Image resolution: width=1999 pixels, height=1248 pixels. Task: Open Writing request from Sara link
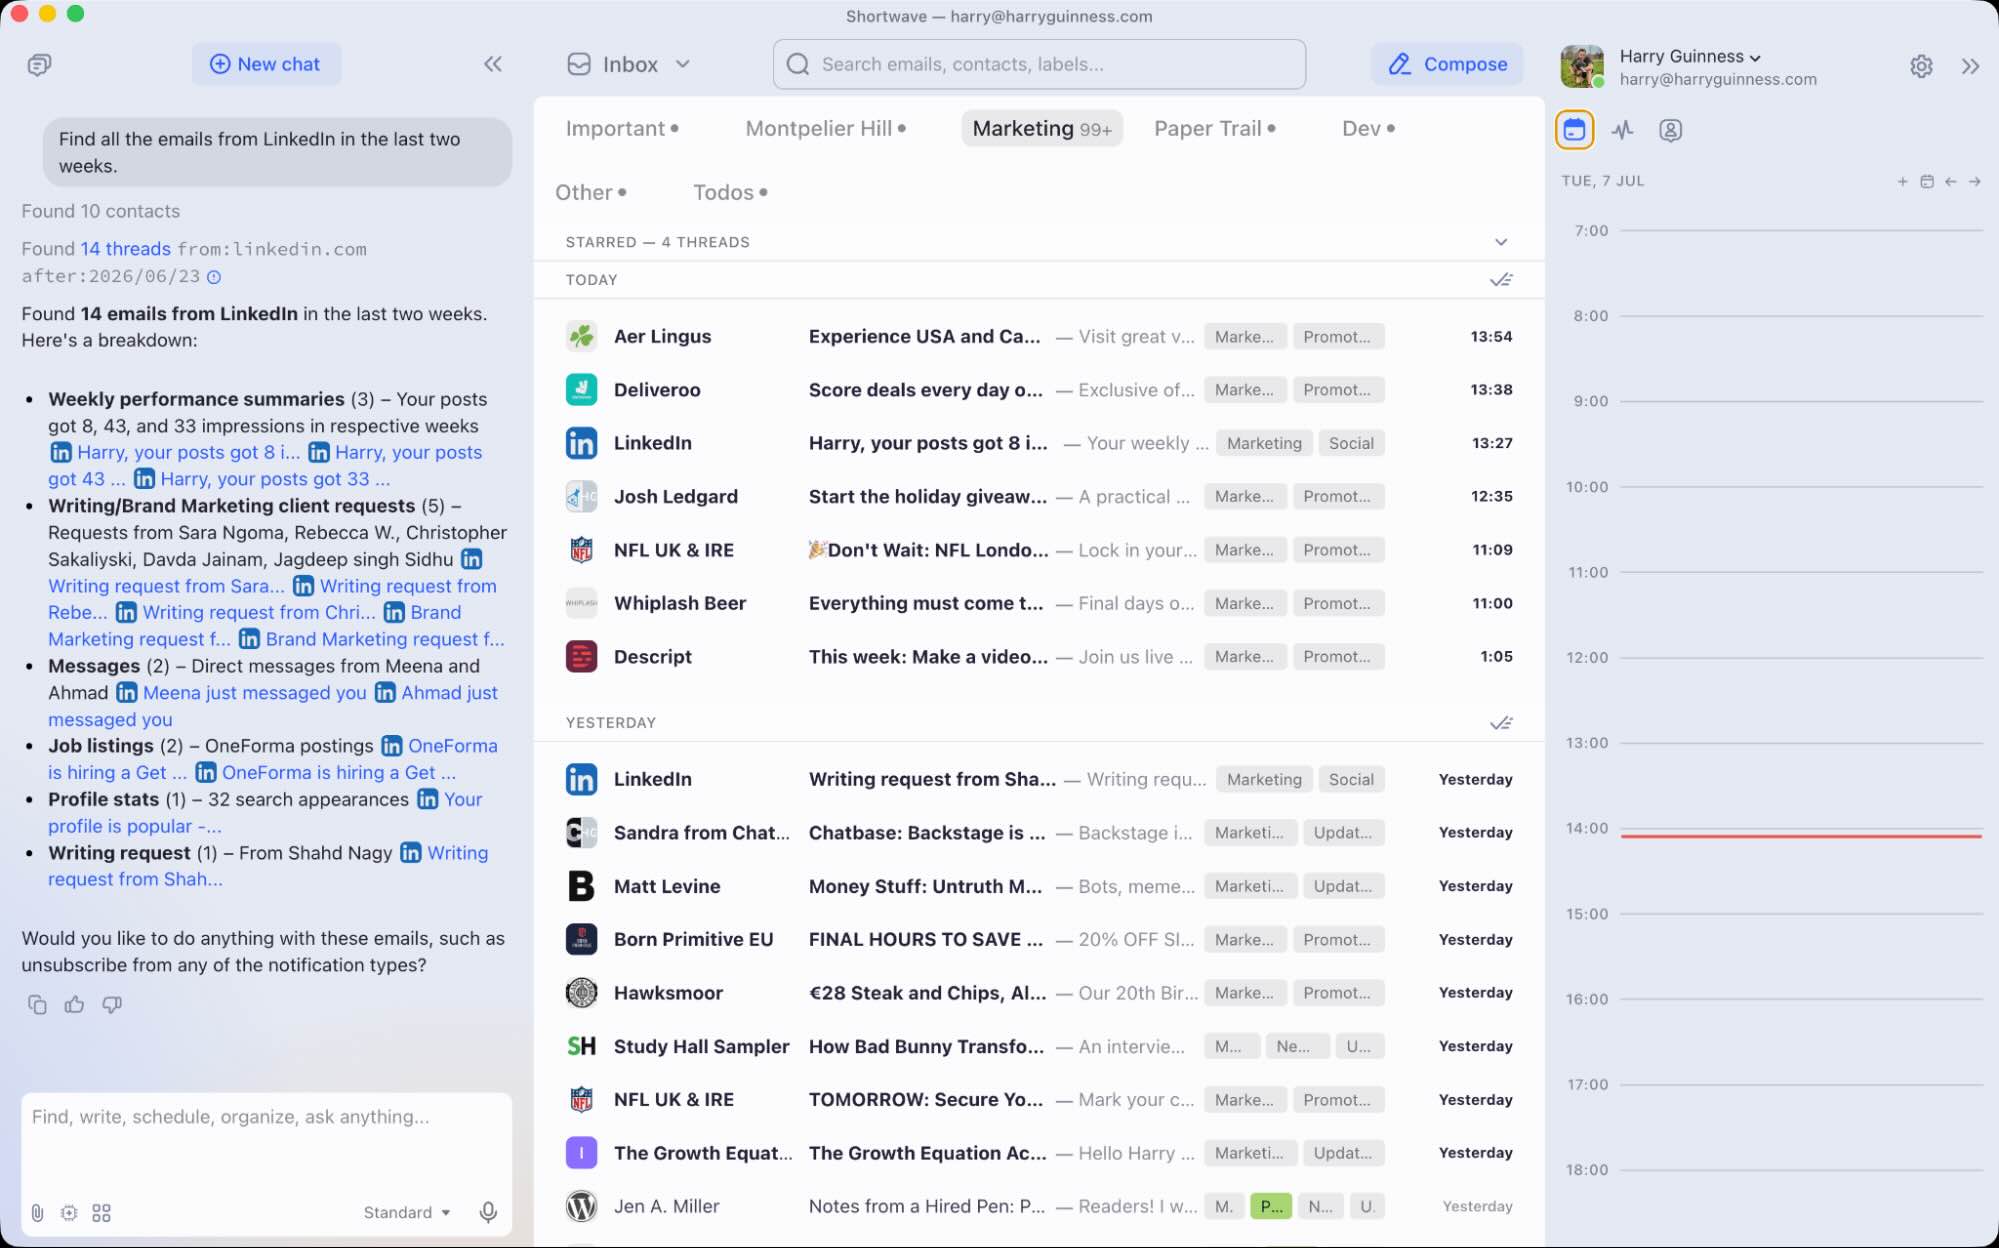coord(166,586)
